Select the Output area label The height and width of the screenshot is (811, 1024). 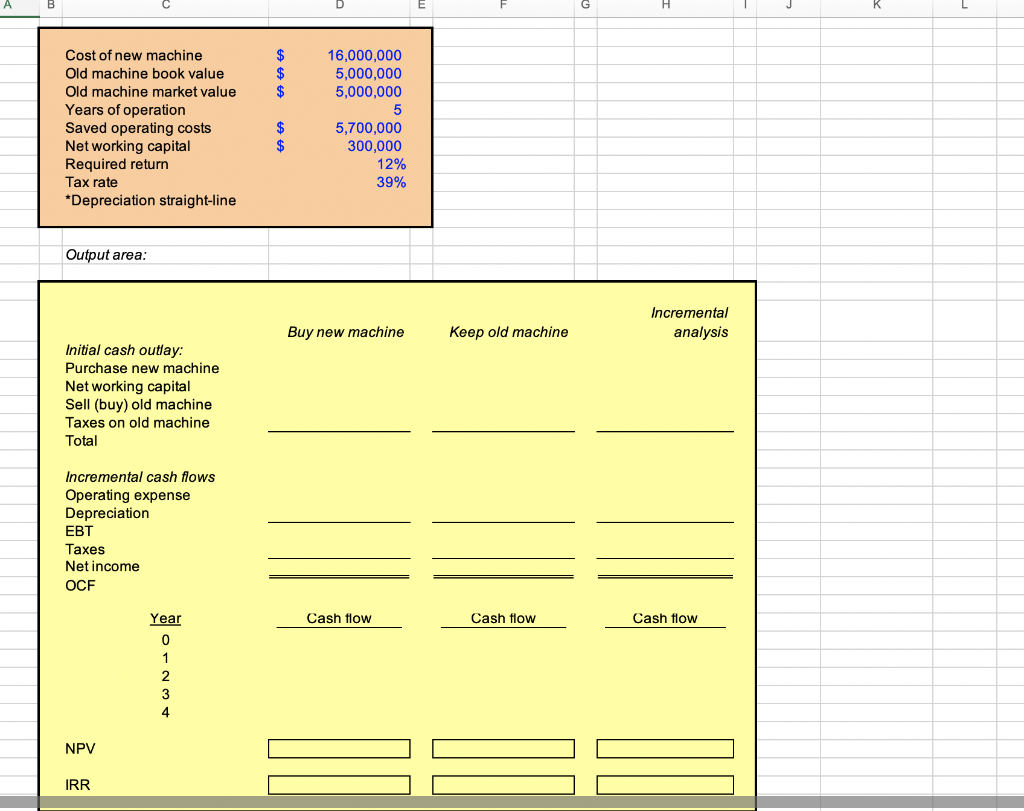(107, 255)
